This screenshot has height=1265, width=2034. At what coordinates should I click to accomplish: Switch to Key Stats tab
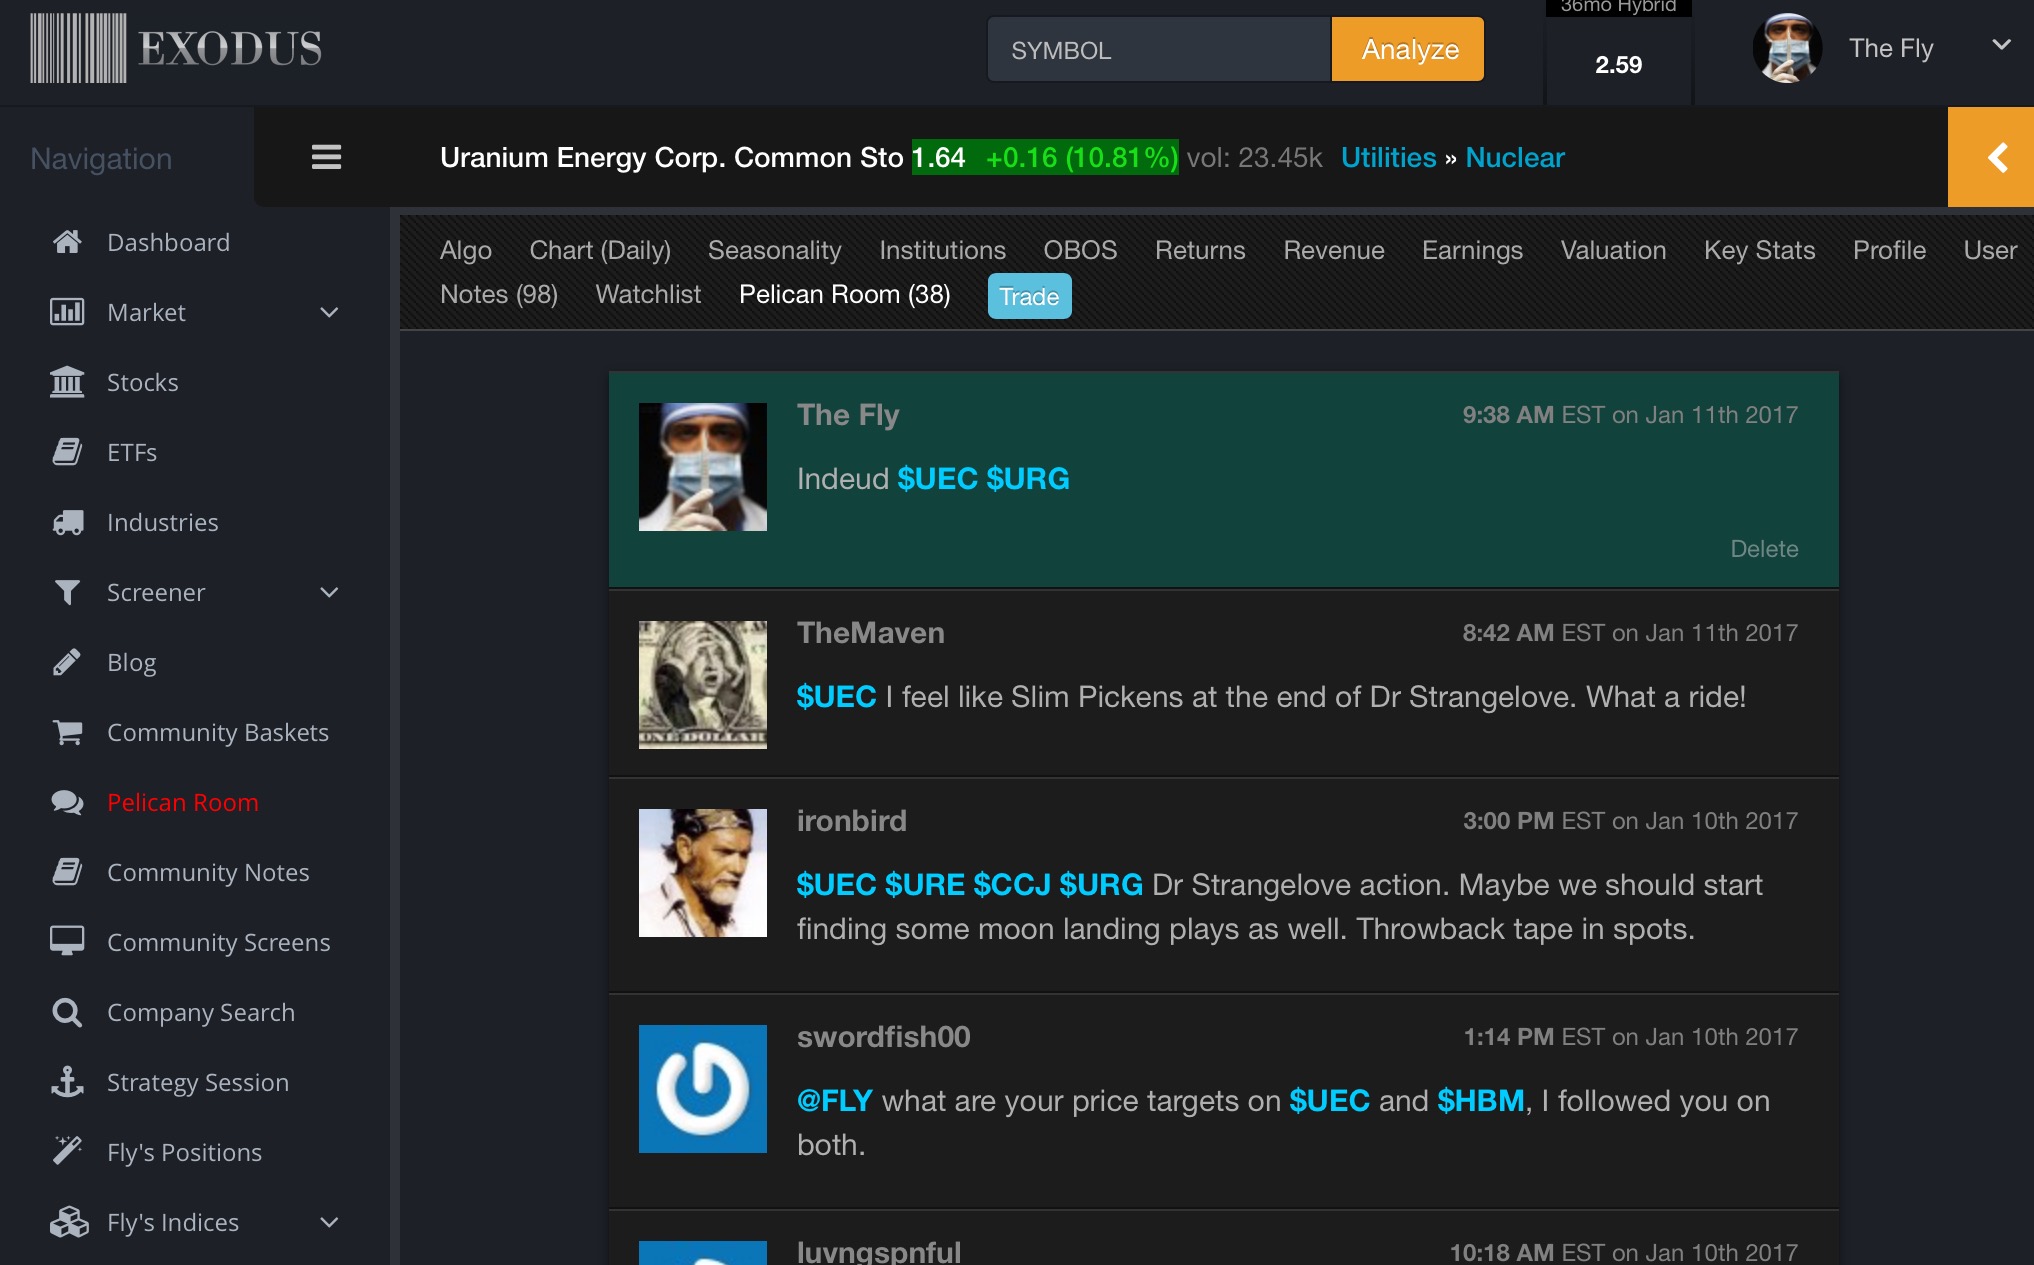click(x=1759, y=250)
